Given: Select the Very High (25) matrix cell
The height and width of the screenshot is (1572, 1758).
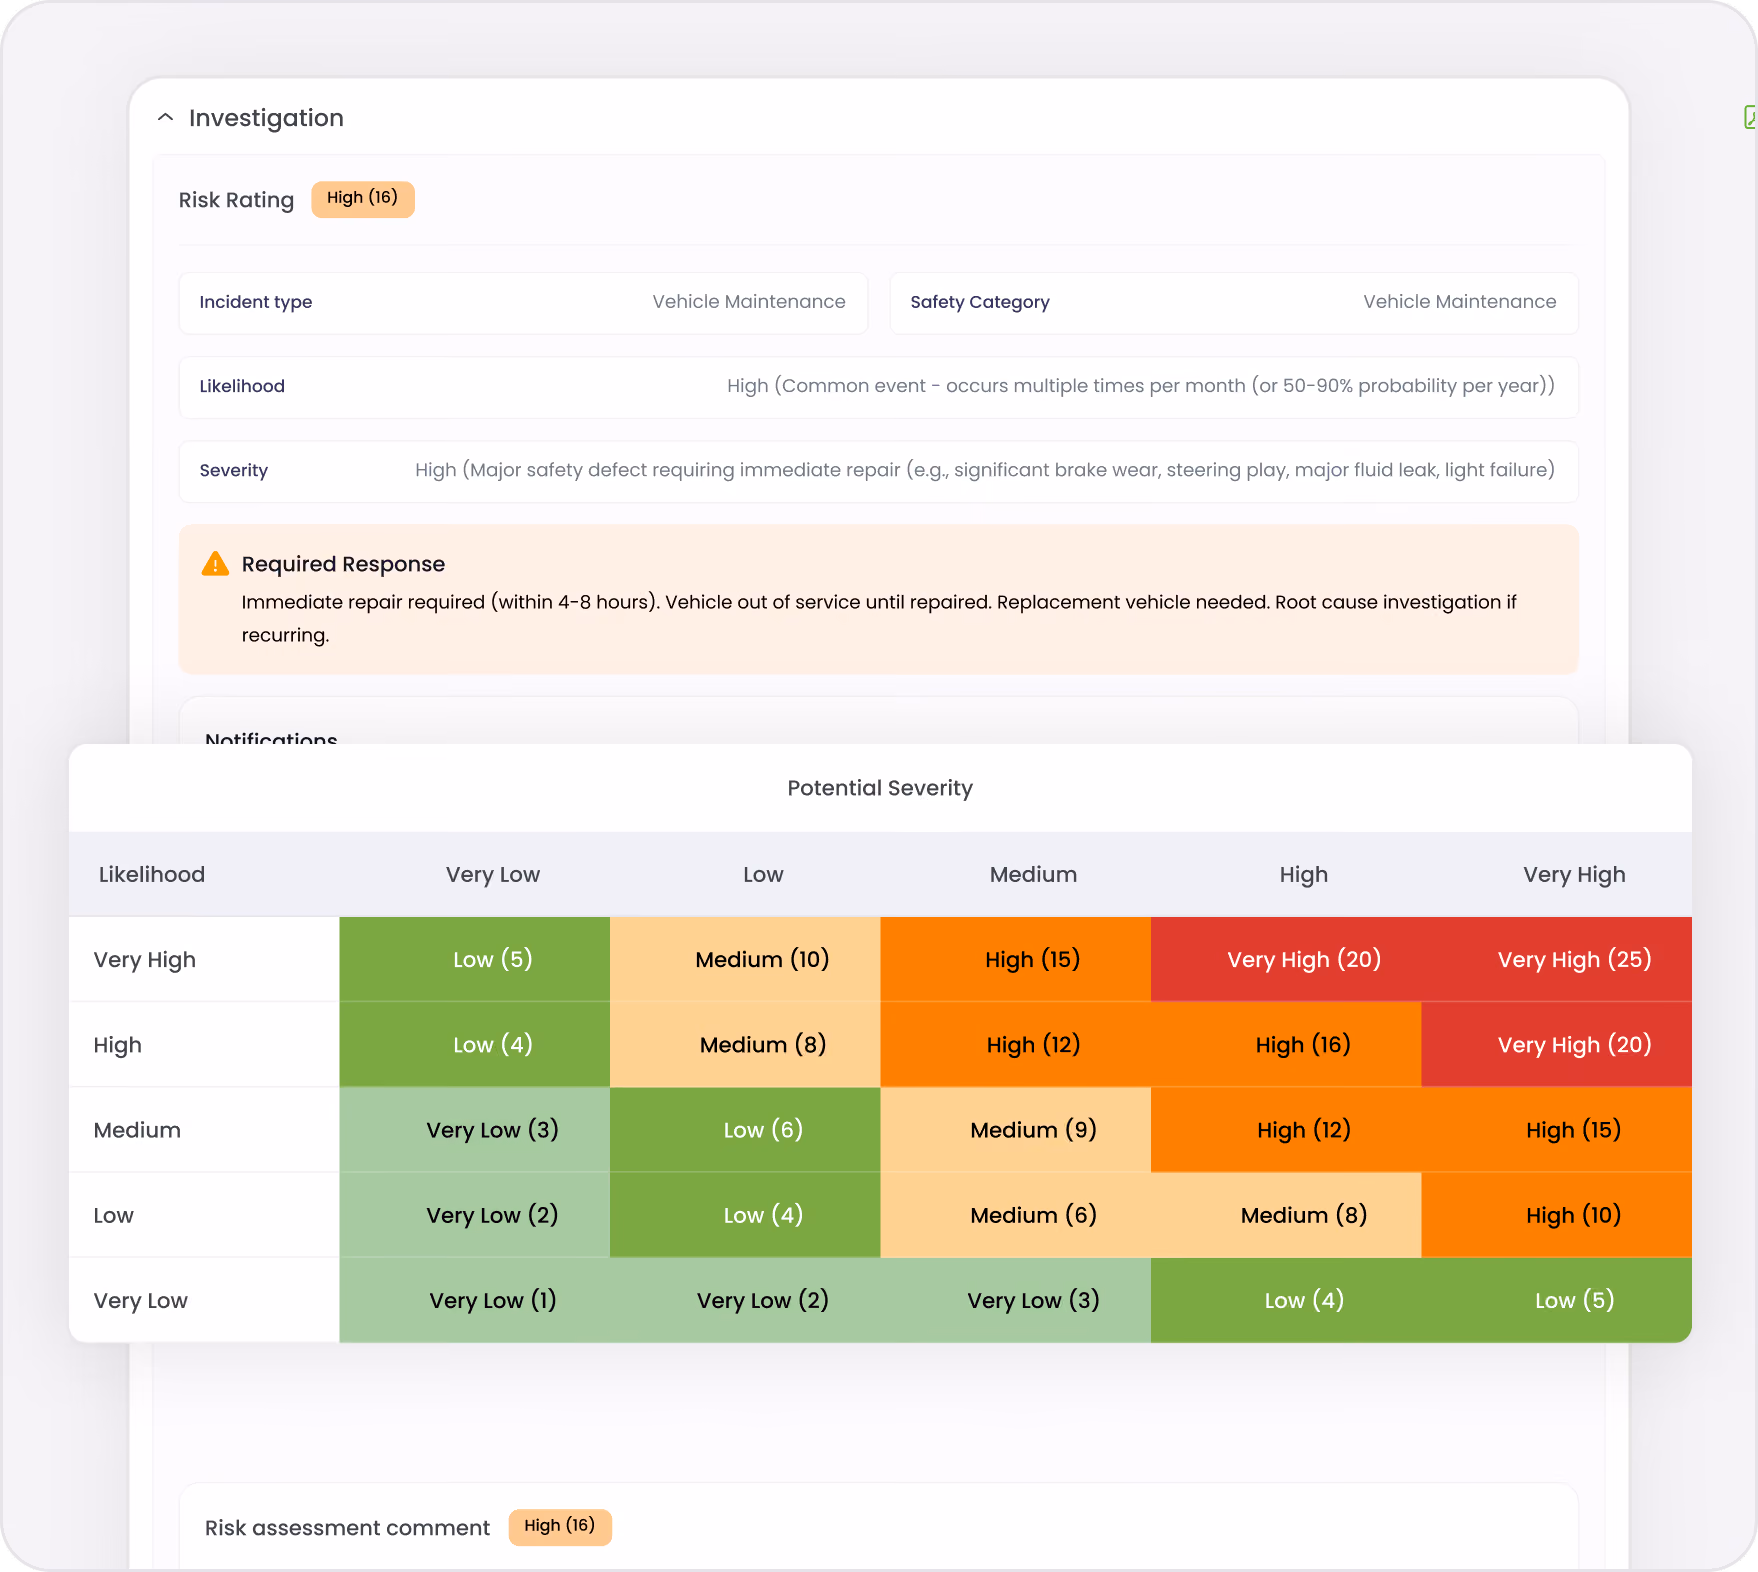Looking at the screenshot, I should [x=1557, y=959].
